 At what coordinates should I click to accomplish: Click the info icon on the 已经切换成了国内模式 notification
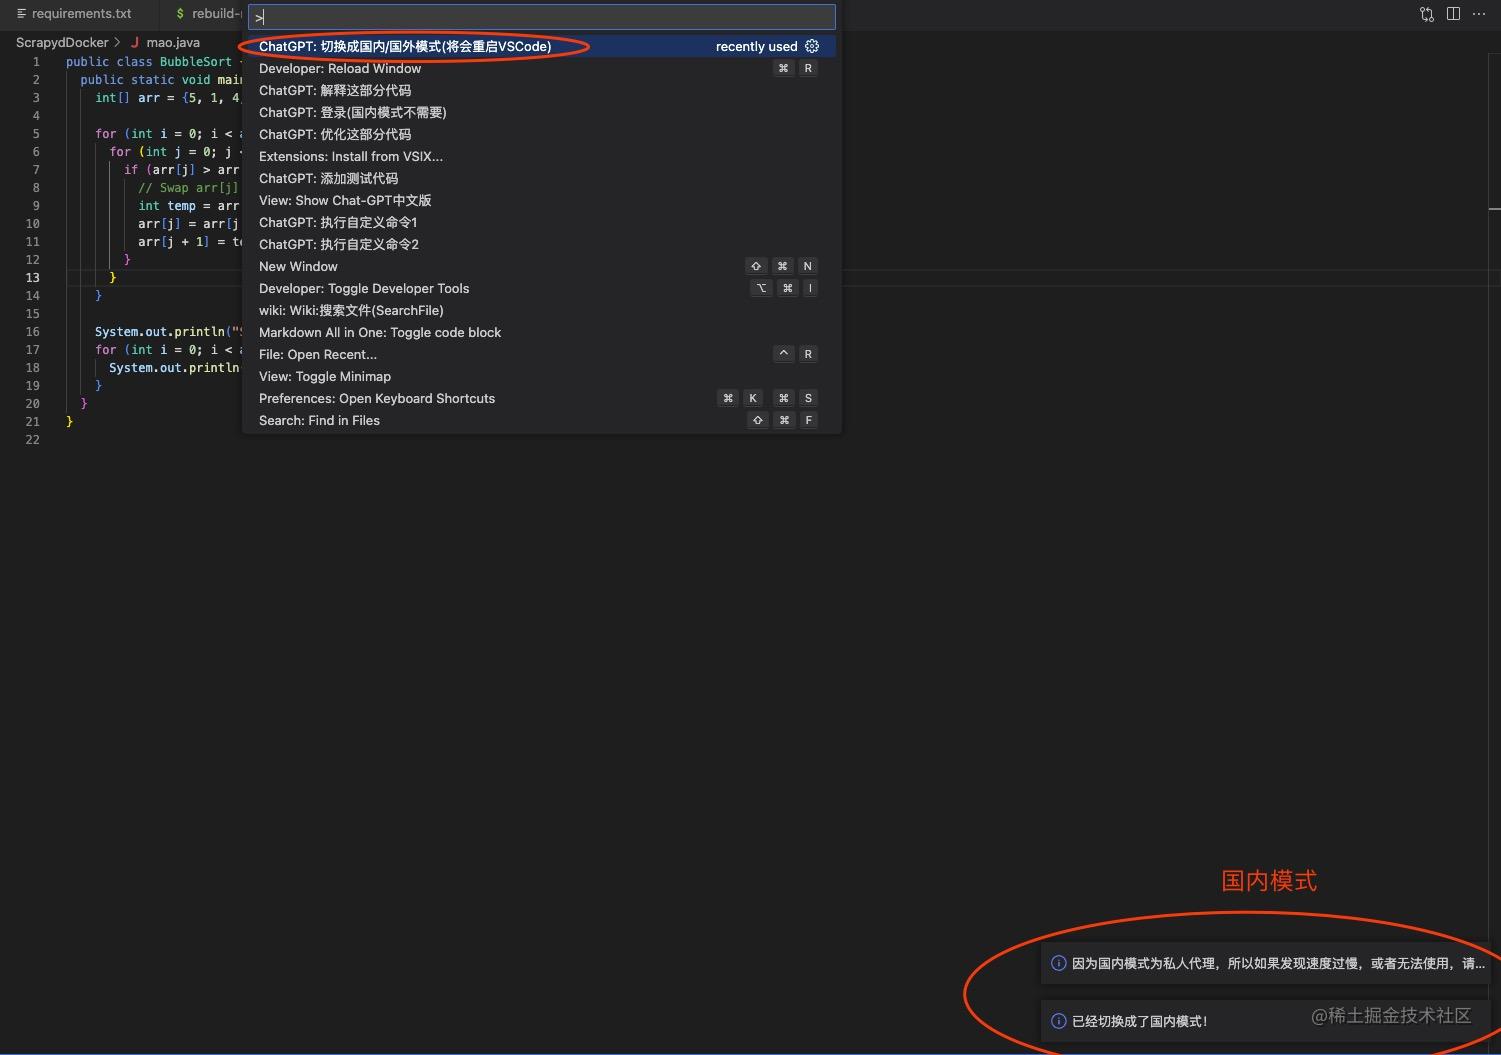click(1058, 1021)
